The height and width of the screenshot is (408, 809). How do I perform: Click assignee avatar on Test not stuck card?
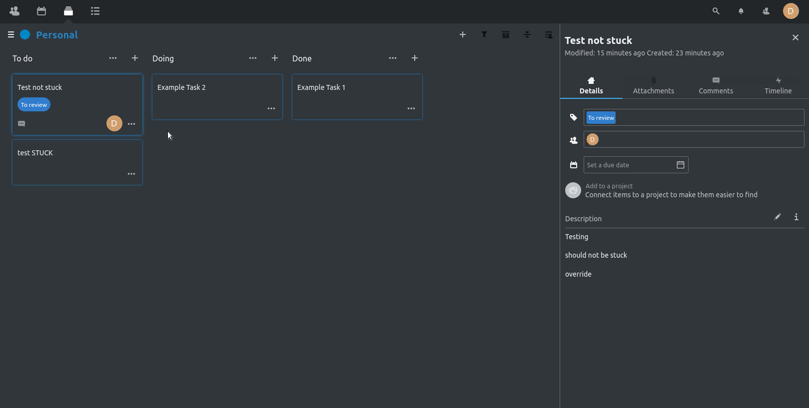tap(114, 123)
